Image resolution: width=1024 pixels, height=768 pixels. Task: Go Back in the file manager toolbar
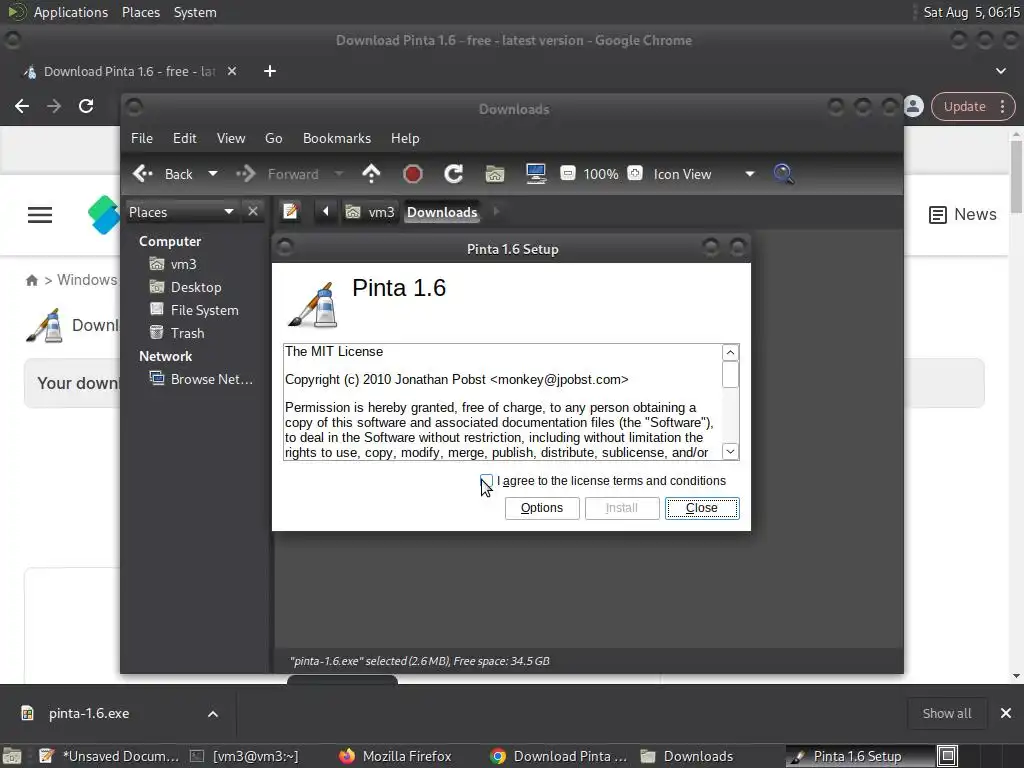pos(163,174)
